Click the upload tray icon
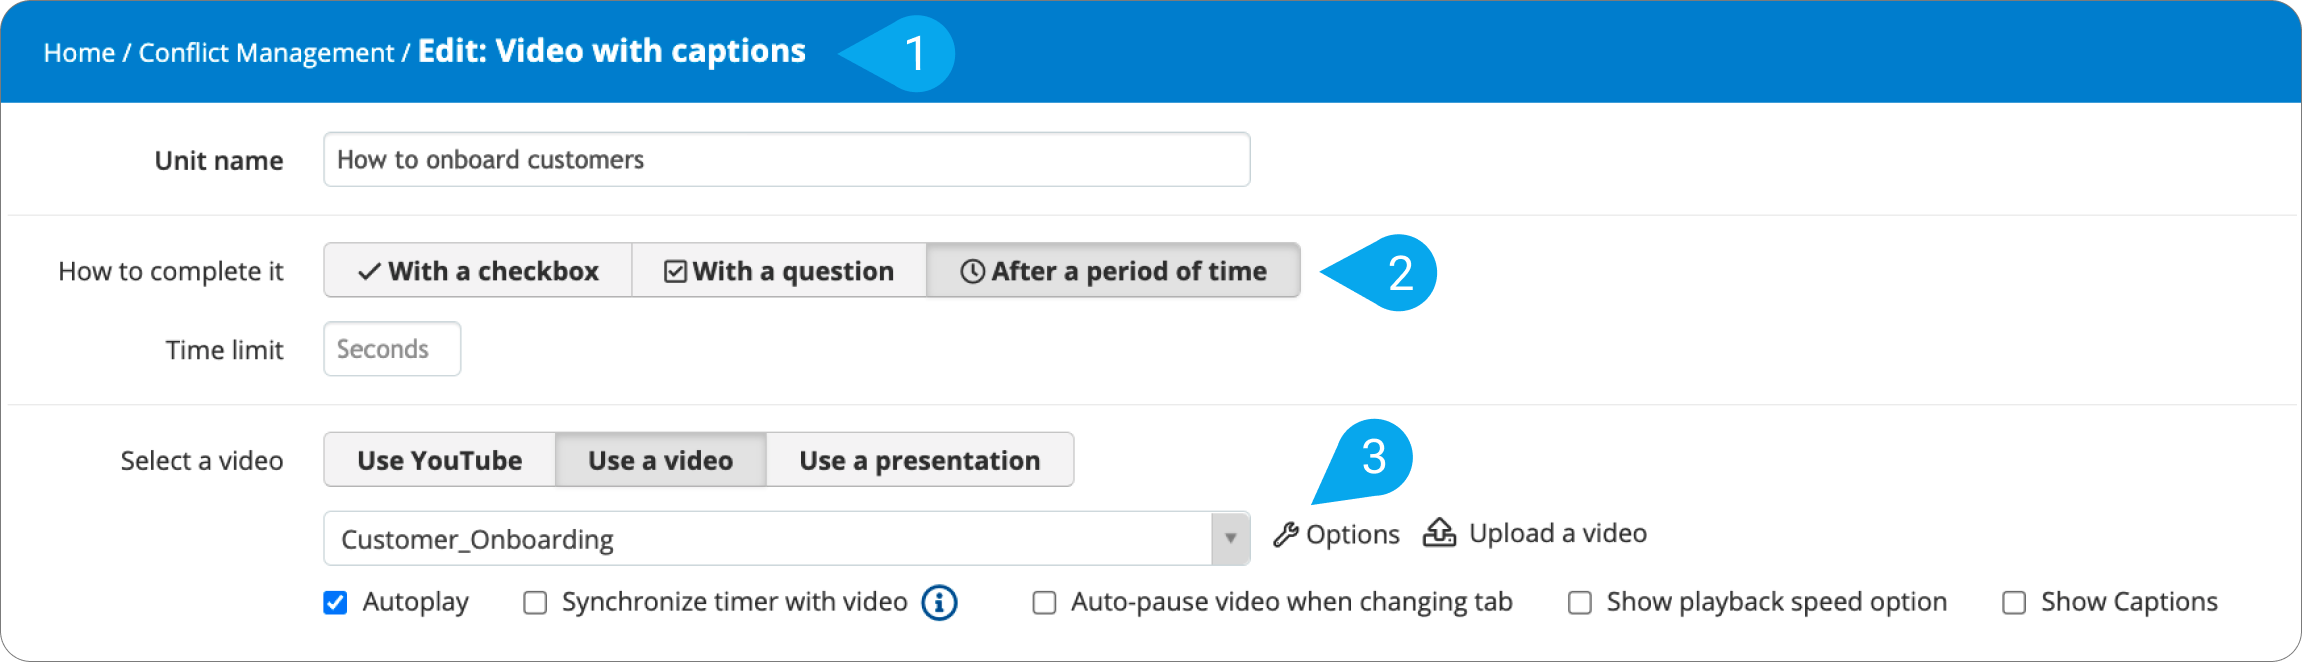This screenshot has height=662, width=2302. click(1439, 533)
